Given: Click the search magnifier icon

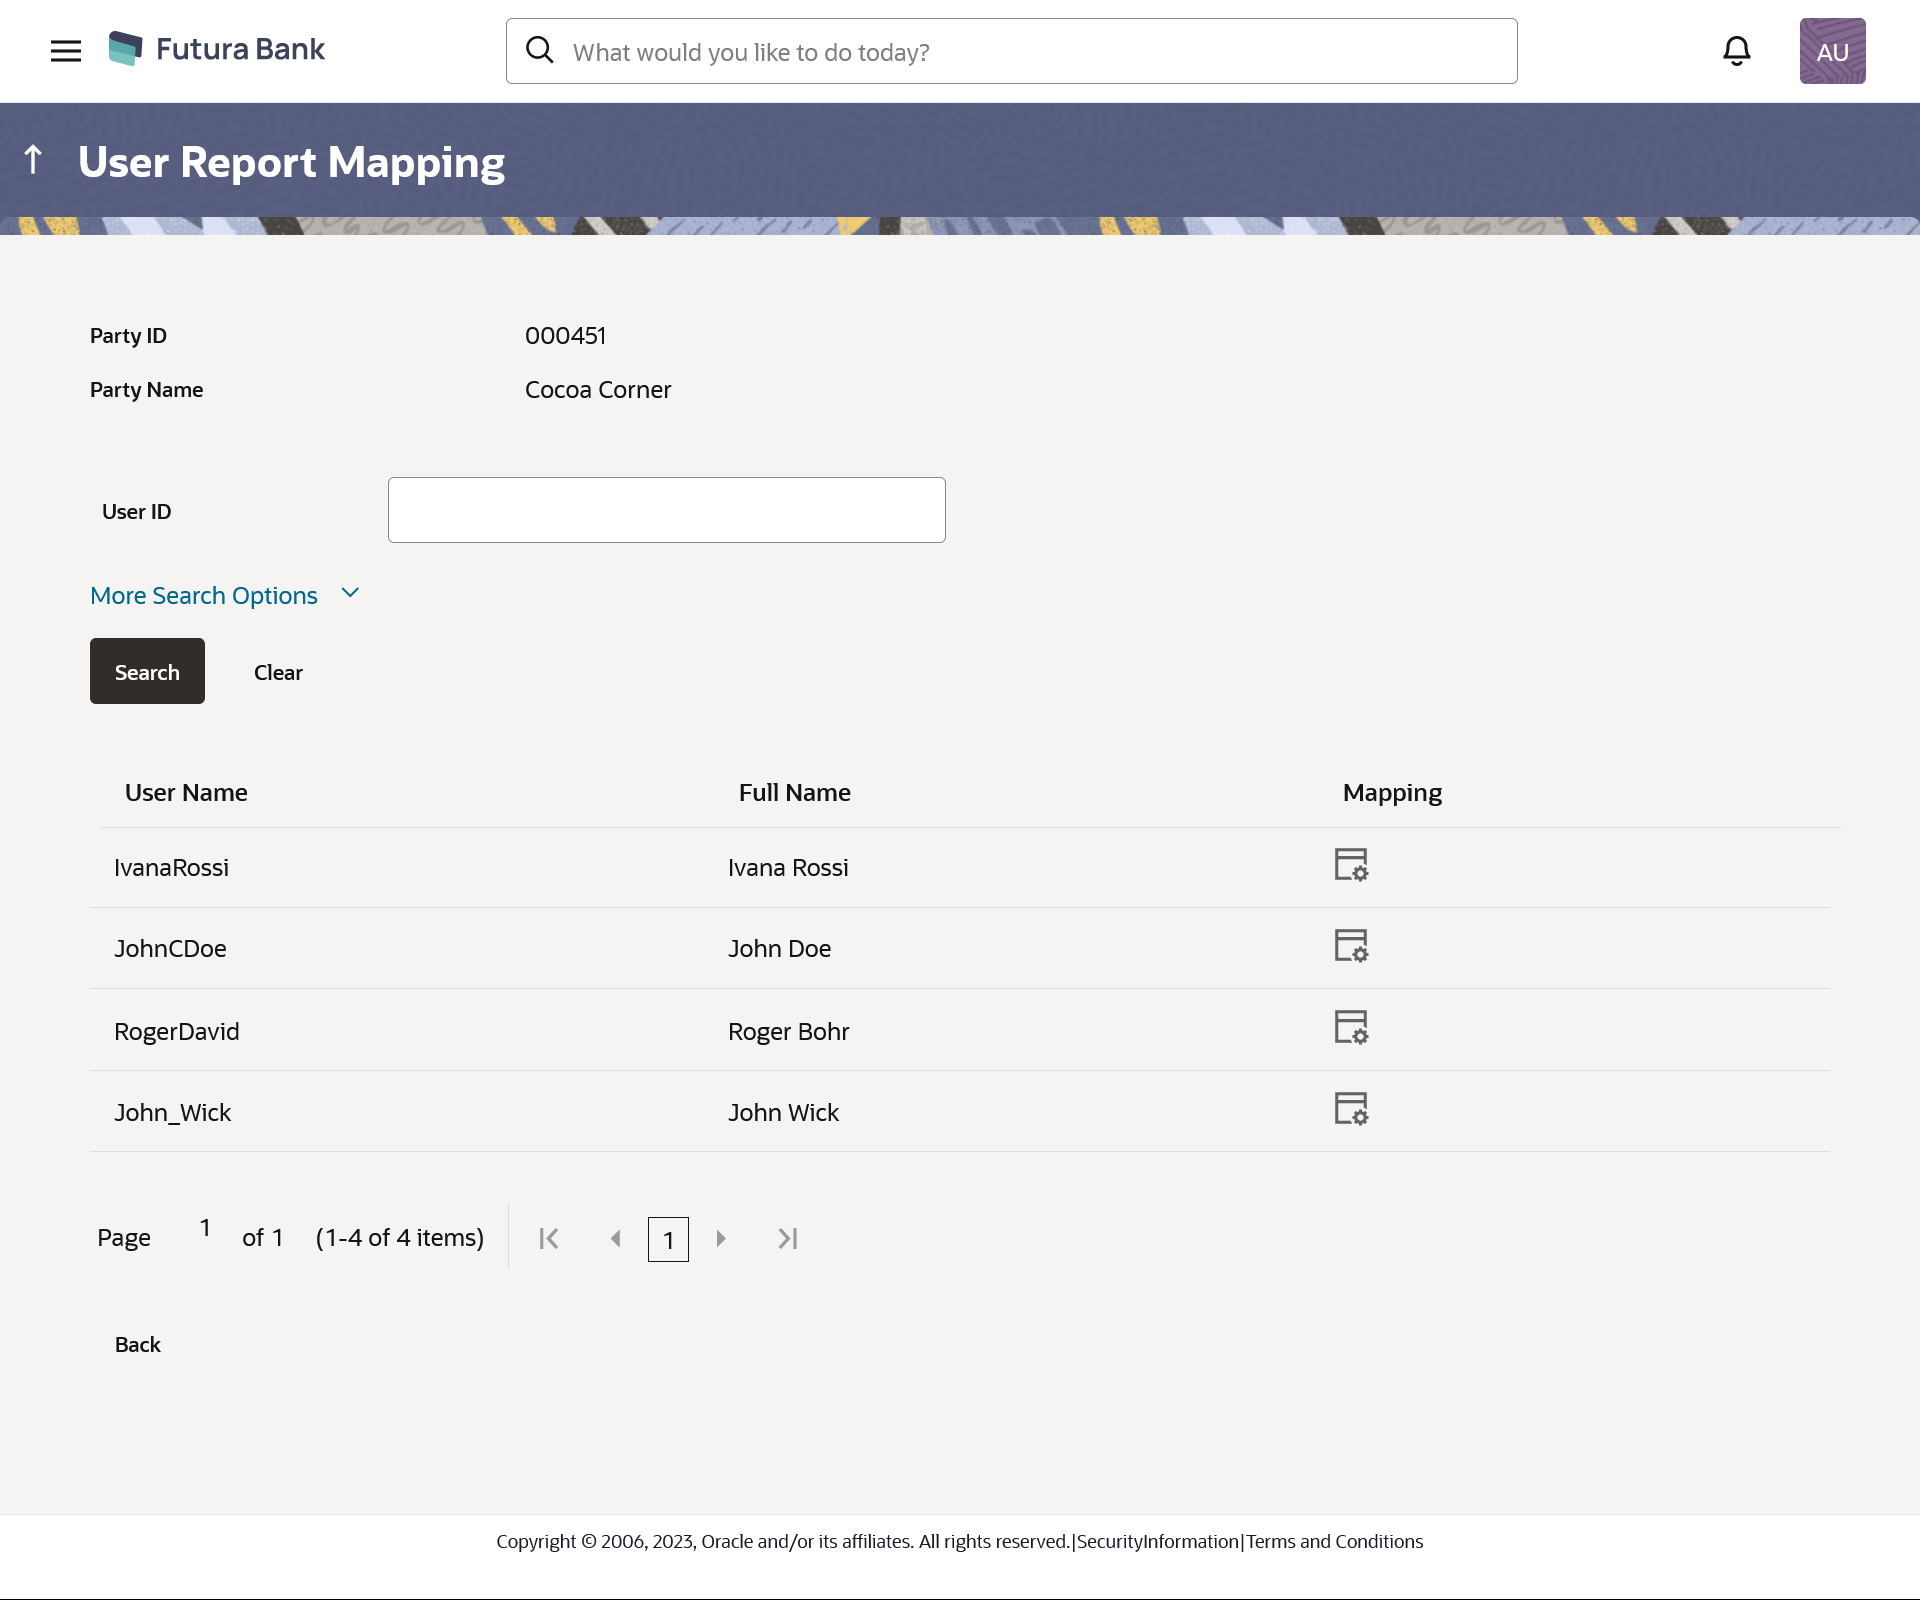Looking at the screenshot, I should click(540, 51).
